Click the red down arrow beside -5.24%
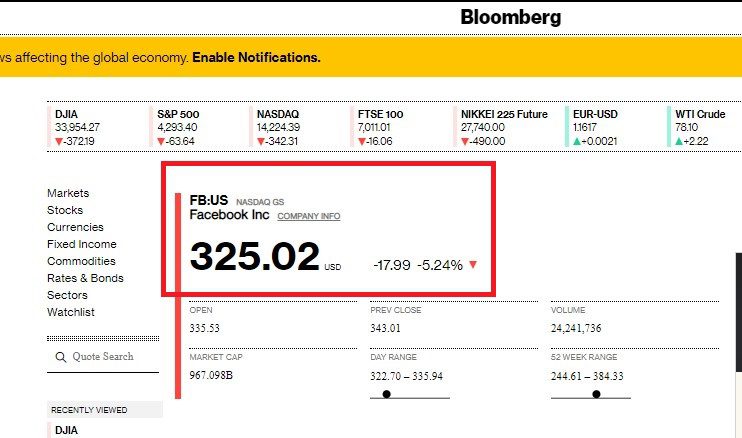 pyautogui.click(x=473, y=264)
